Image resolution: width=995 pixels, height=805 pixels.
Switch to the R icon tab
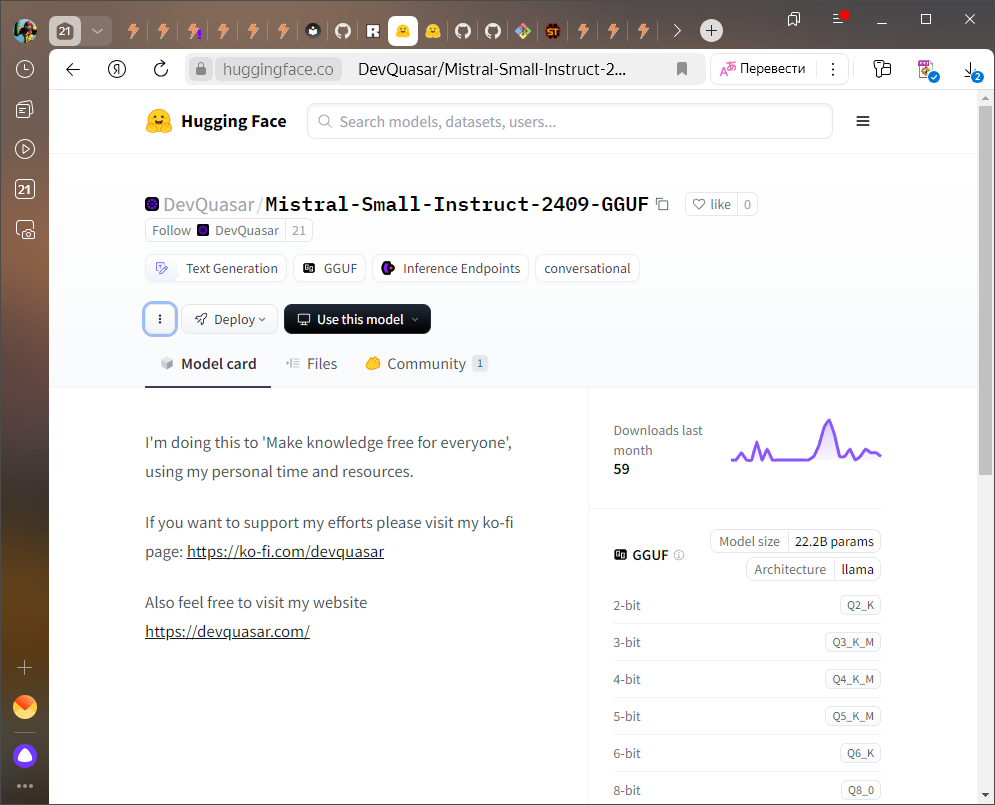pos(373,30)
